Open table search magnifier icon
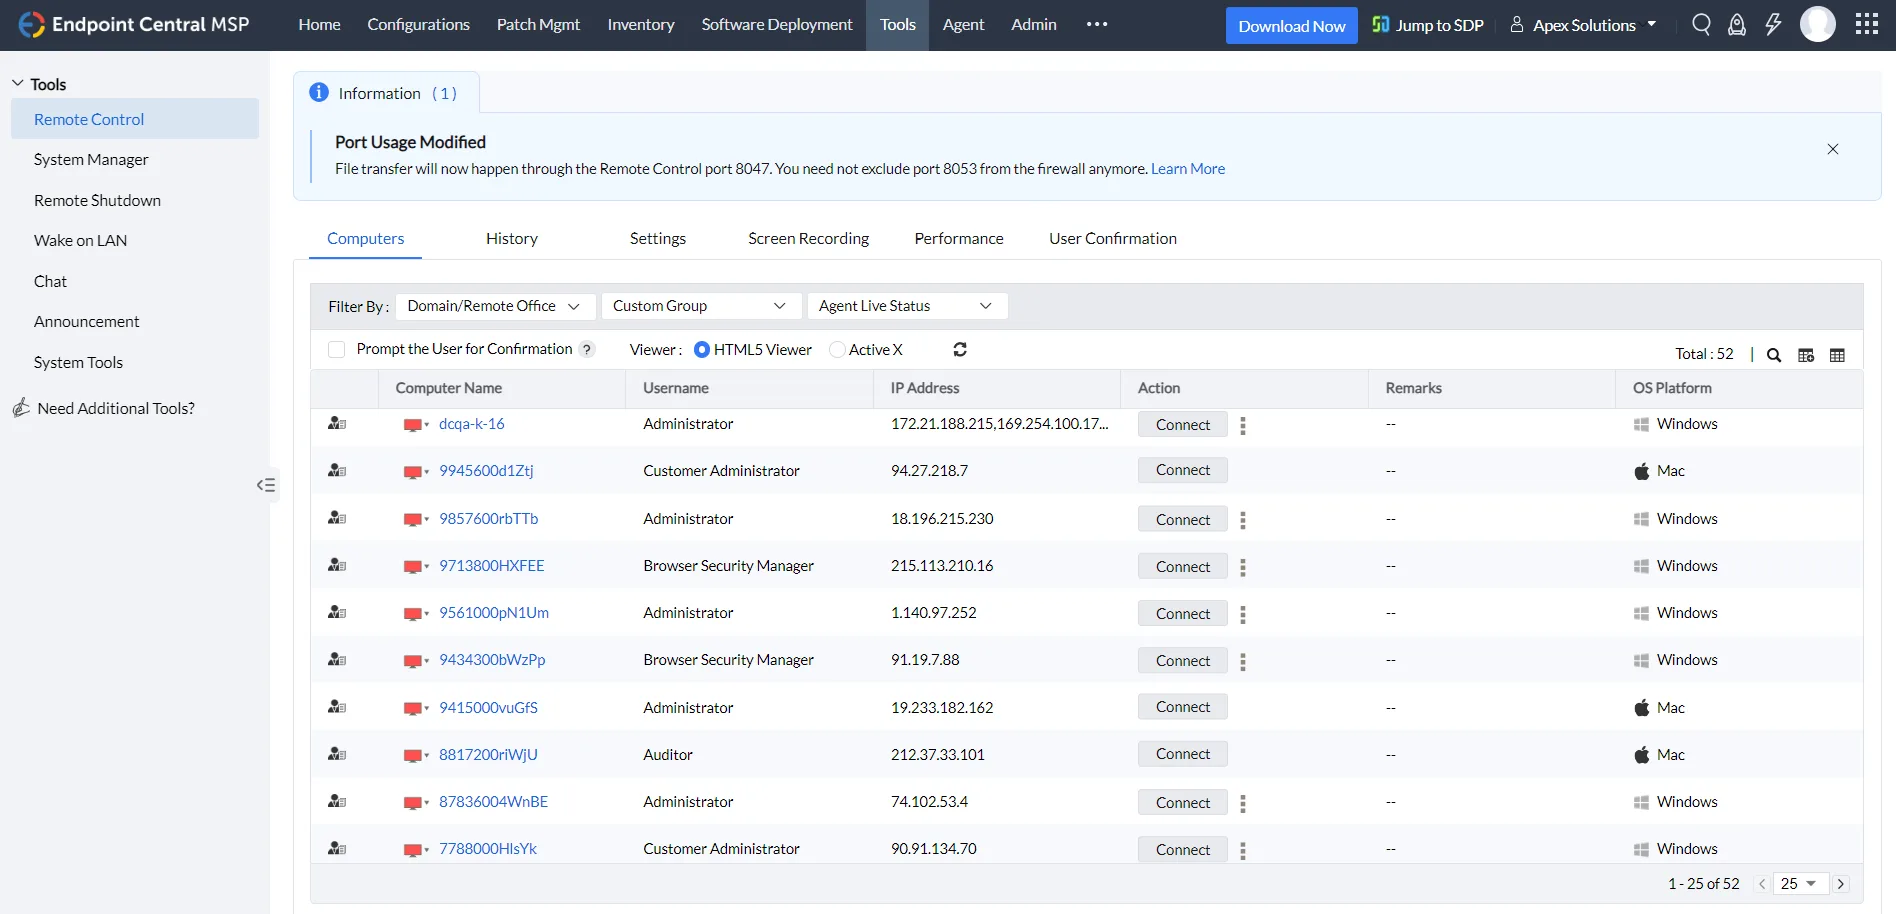This screenshot has height=914, width=1896. 1774,355
